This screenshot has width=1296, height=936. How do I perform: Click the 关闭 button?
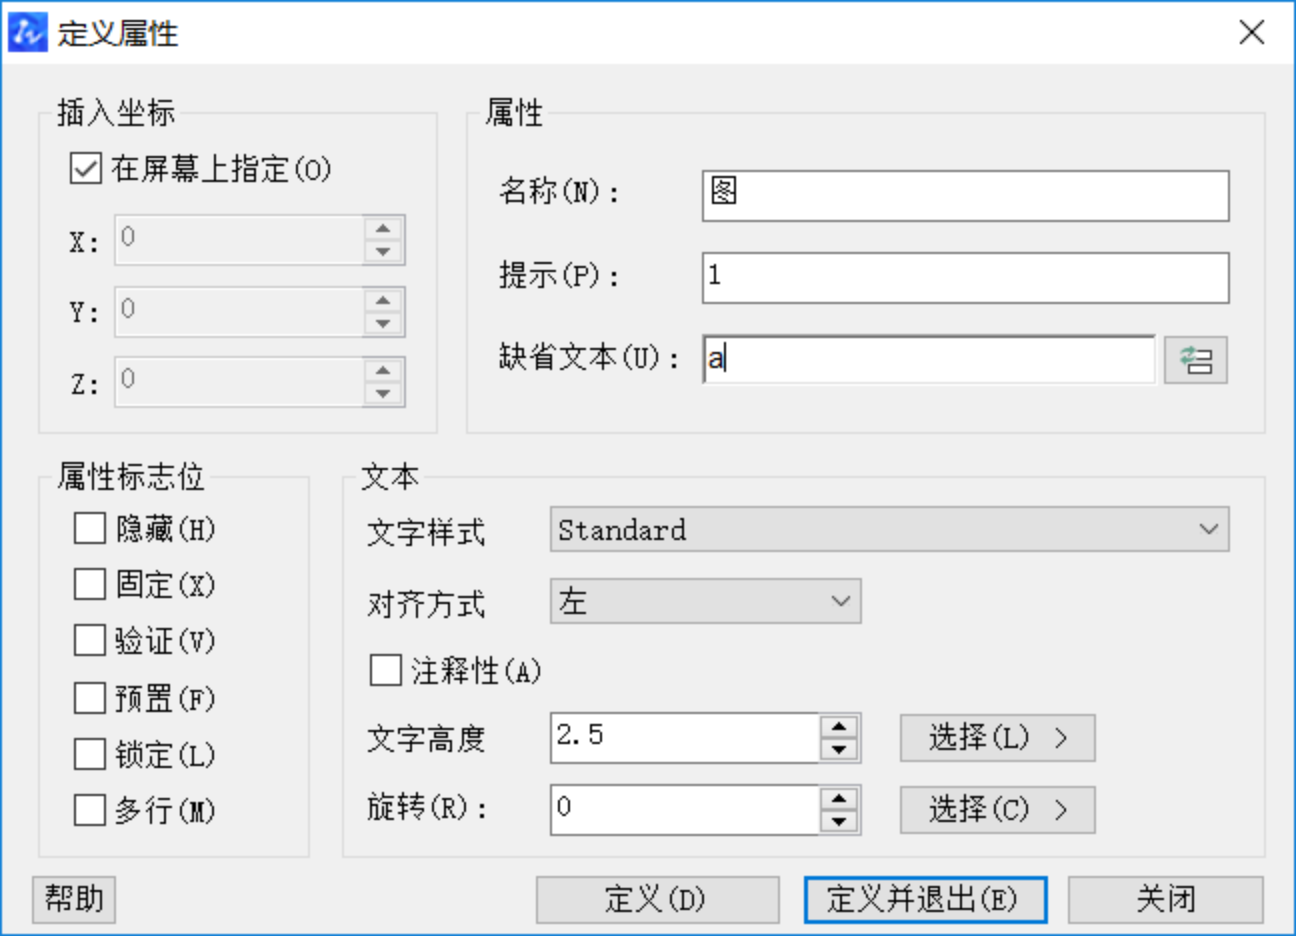[x=1165, y=899]
